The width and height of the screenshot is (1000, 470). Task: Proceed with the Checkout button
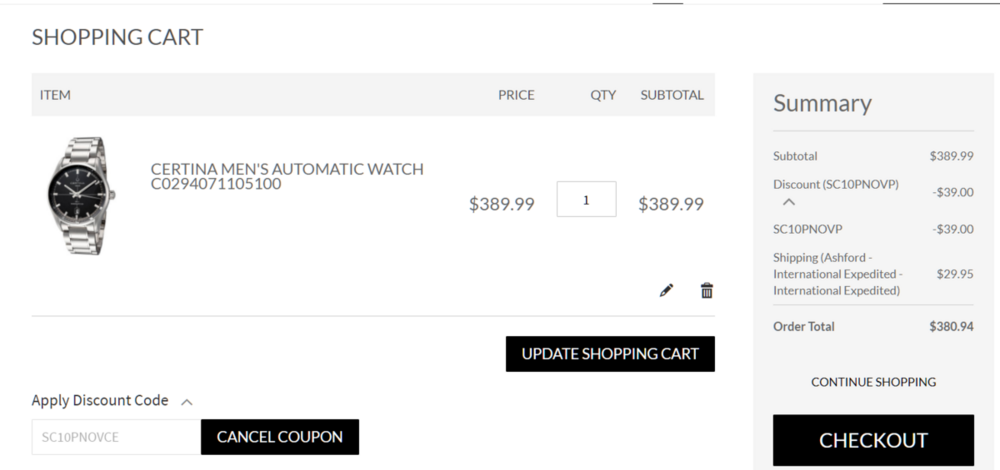coord(873,441)
